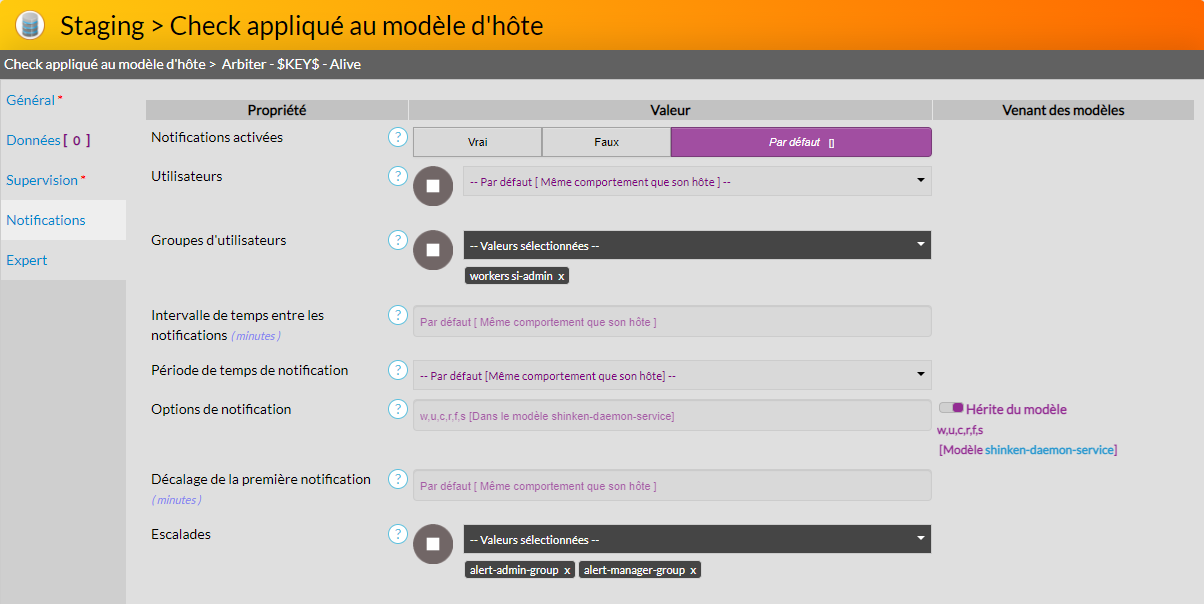Image resolution: width=1204 pixels, height=604 pixels.
Task: Open the shinken-daemon-service model link
Action: [x=1048, y=450]
